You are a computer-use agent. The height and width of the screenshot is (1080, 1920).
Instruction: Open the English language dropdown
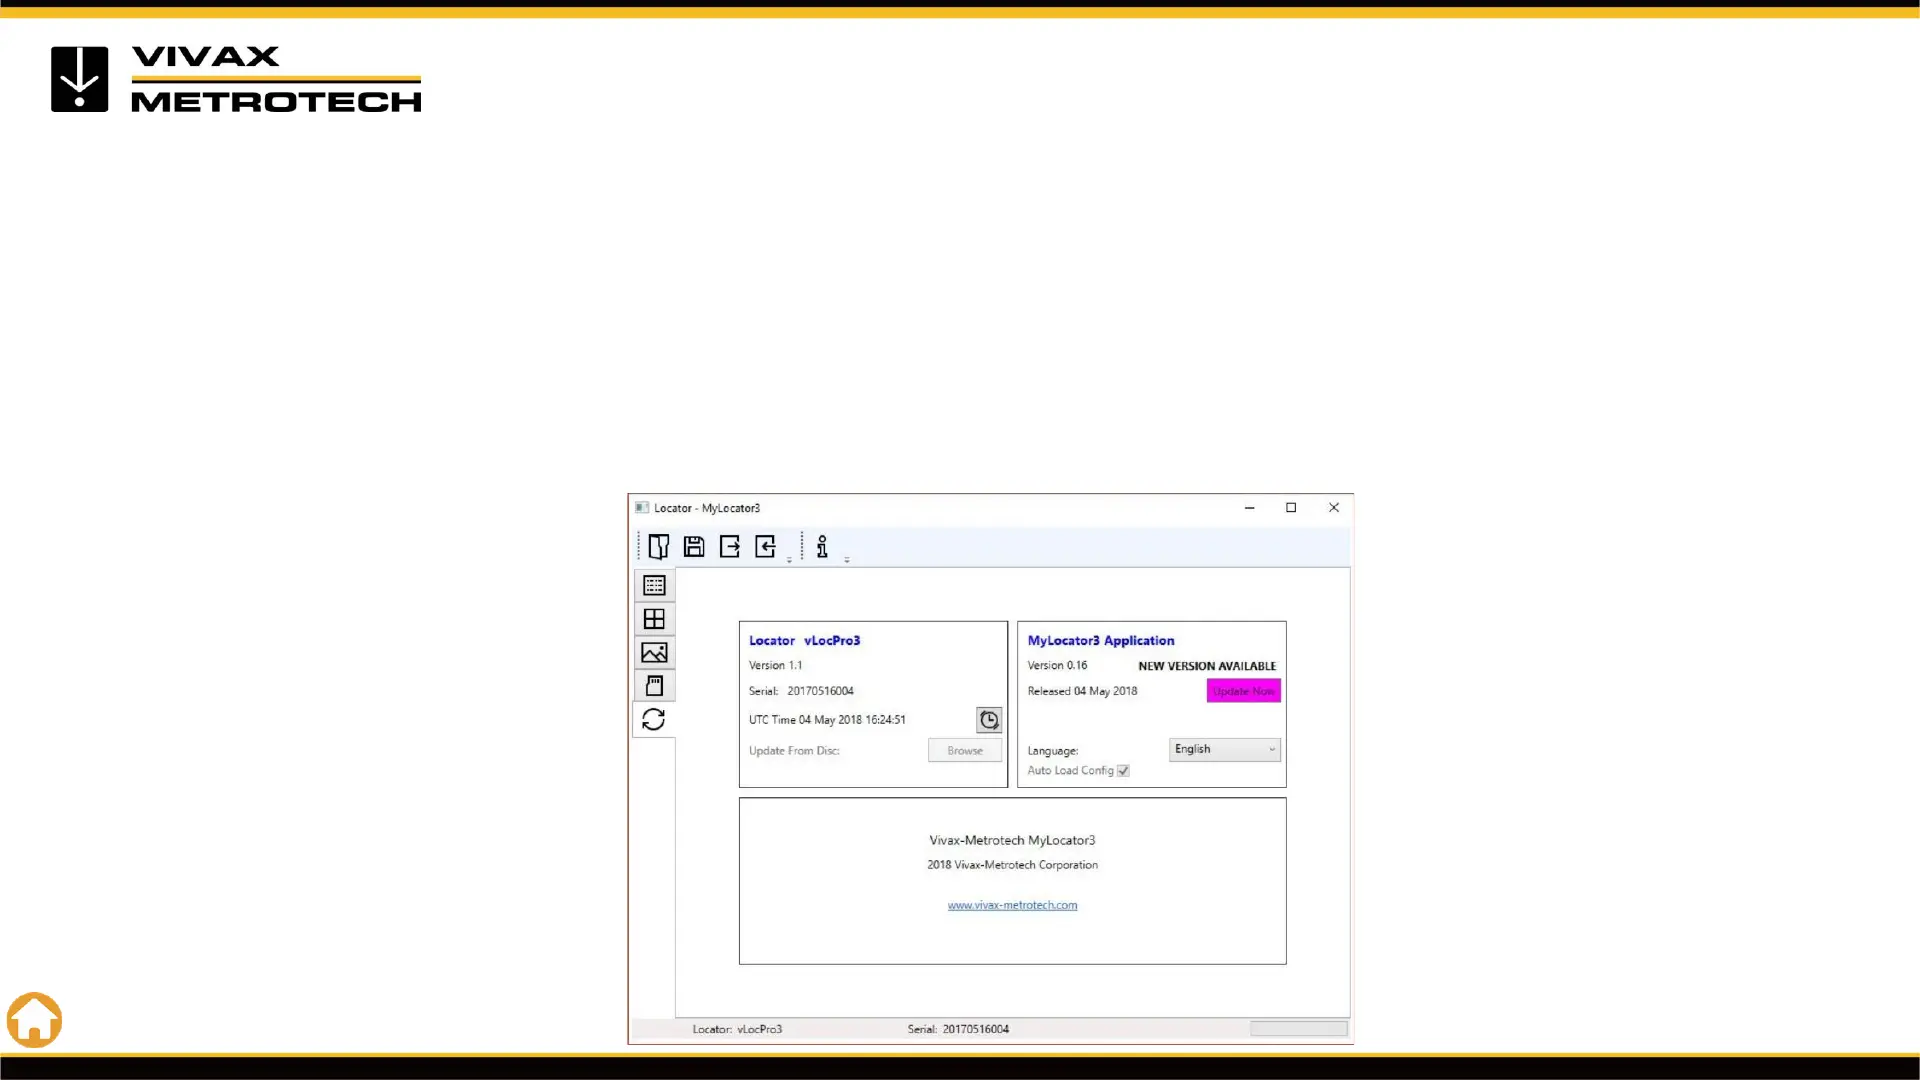(1225, 749)
